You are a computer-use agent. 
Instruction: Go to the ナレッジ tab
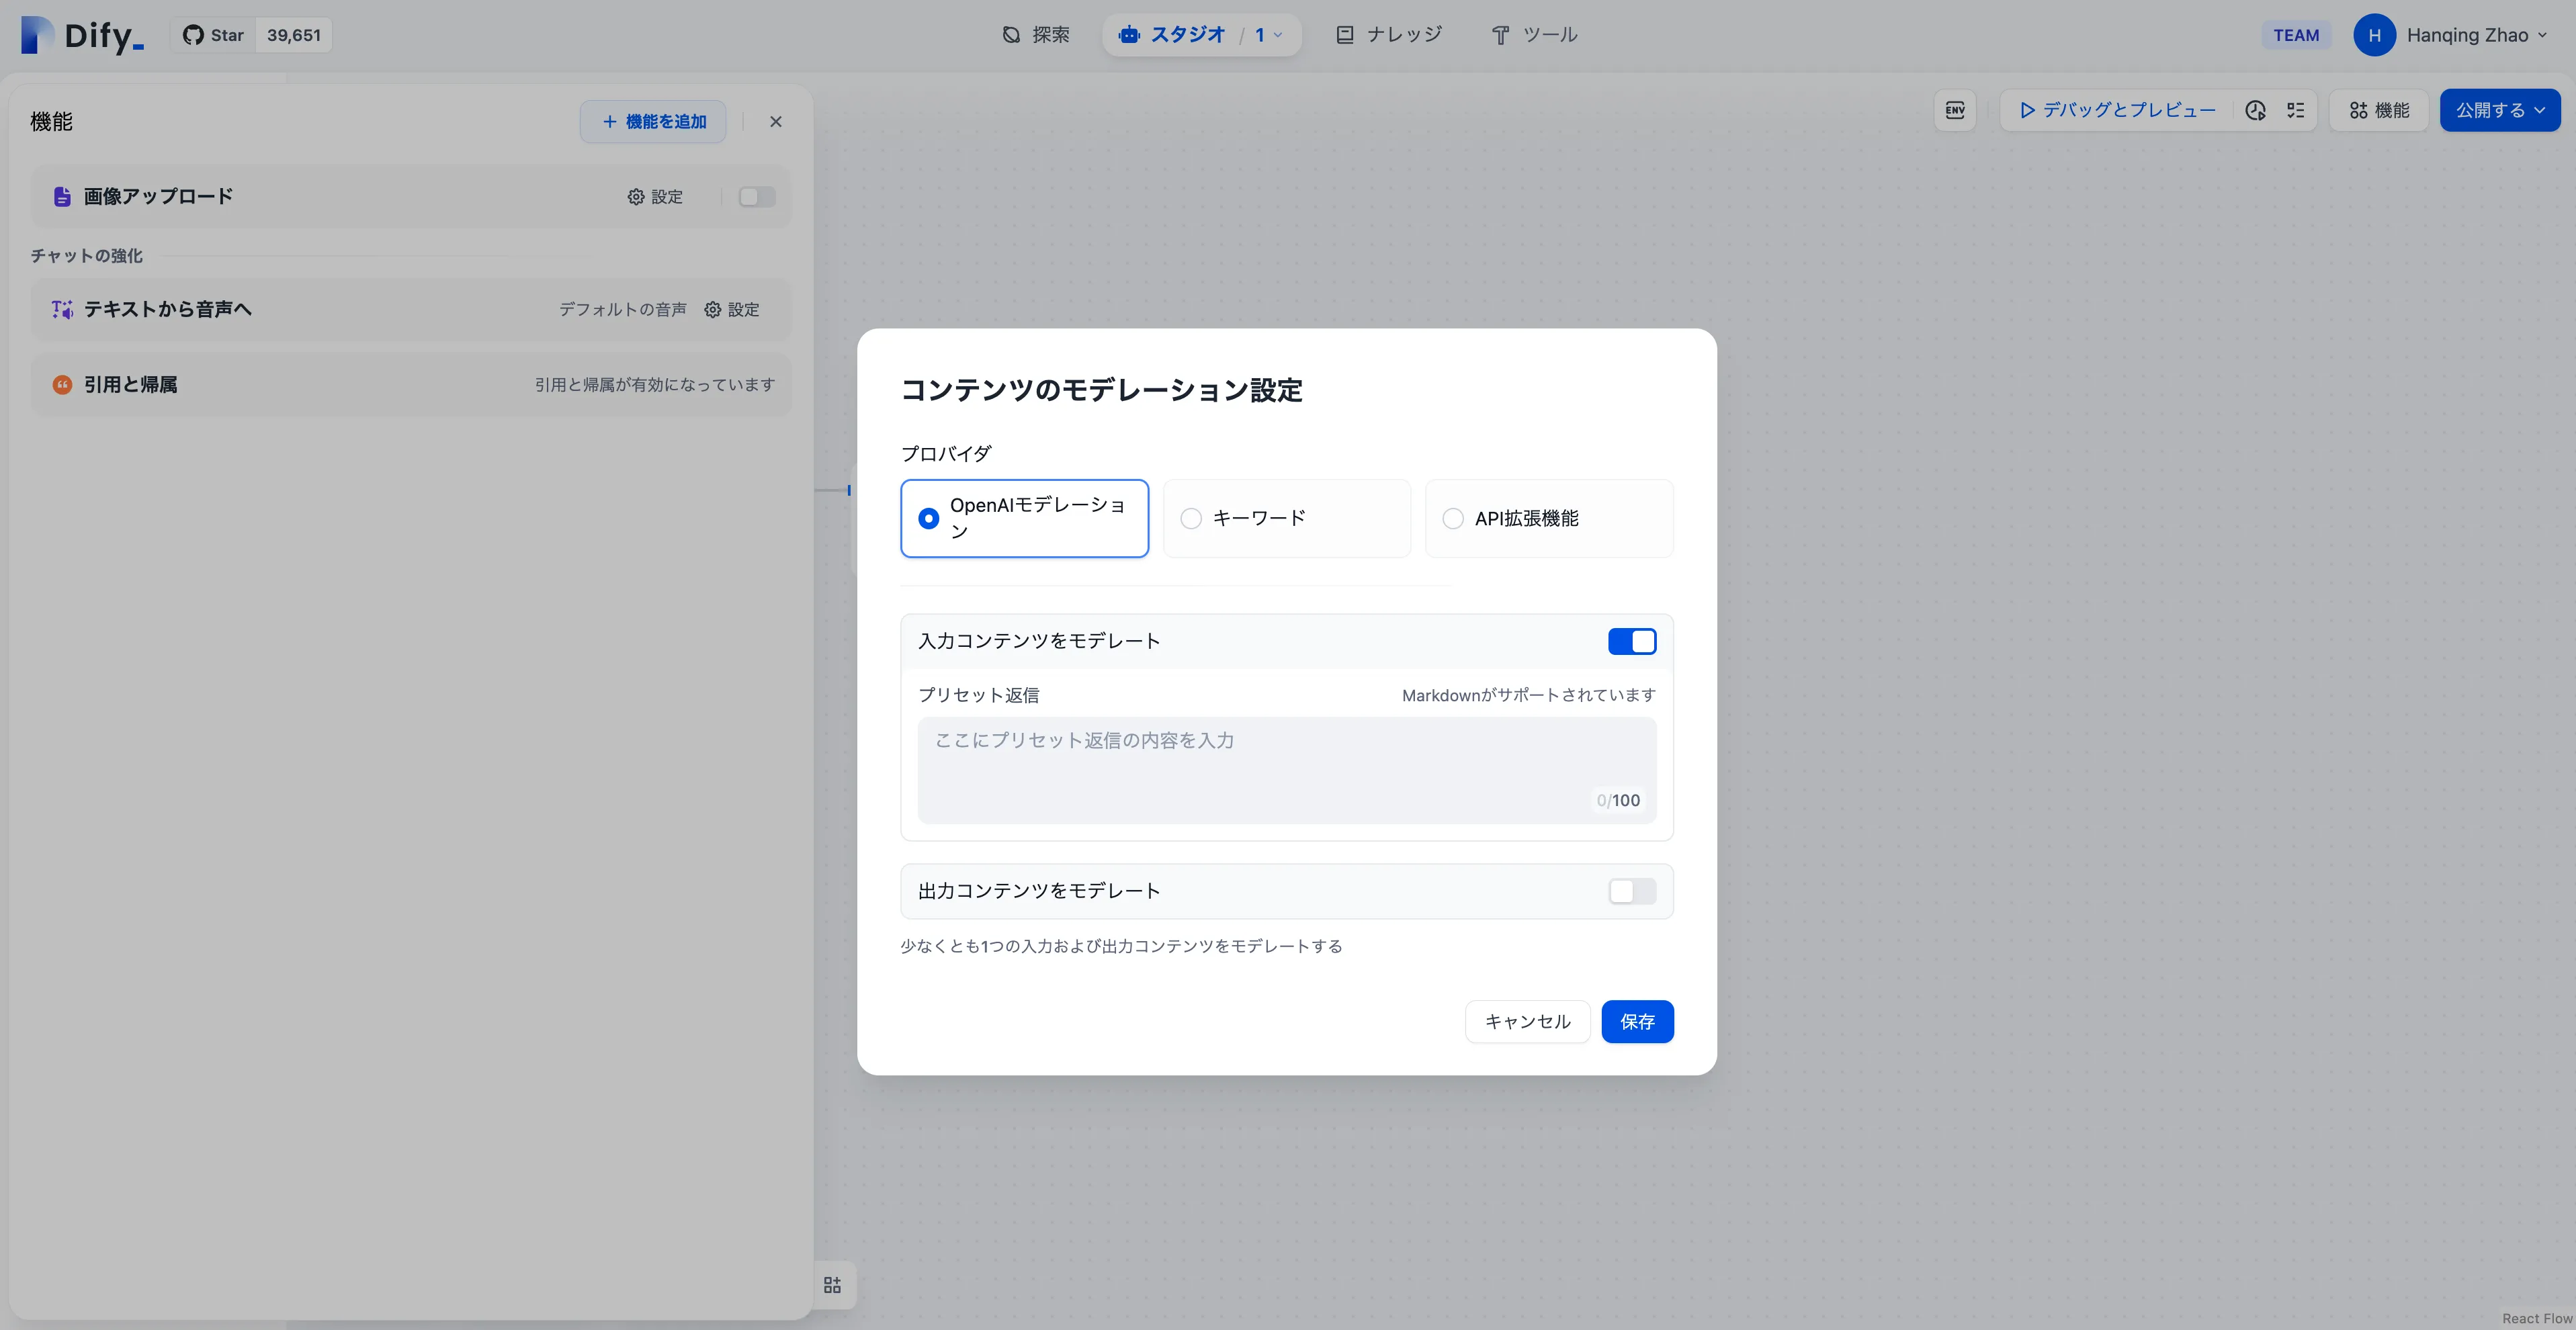pos(1389,35)
